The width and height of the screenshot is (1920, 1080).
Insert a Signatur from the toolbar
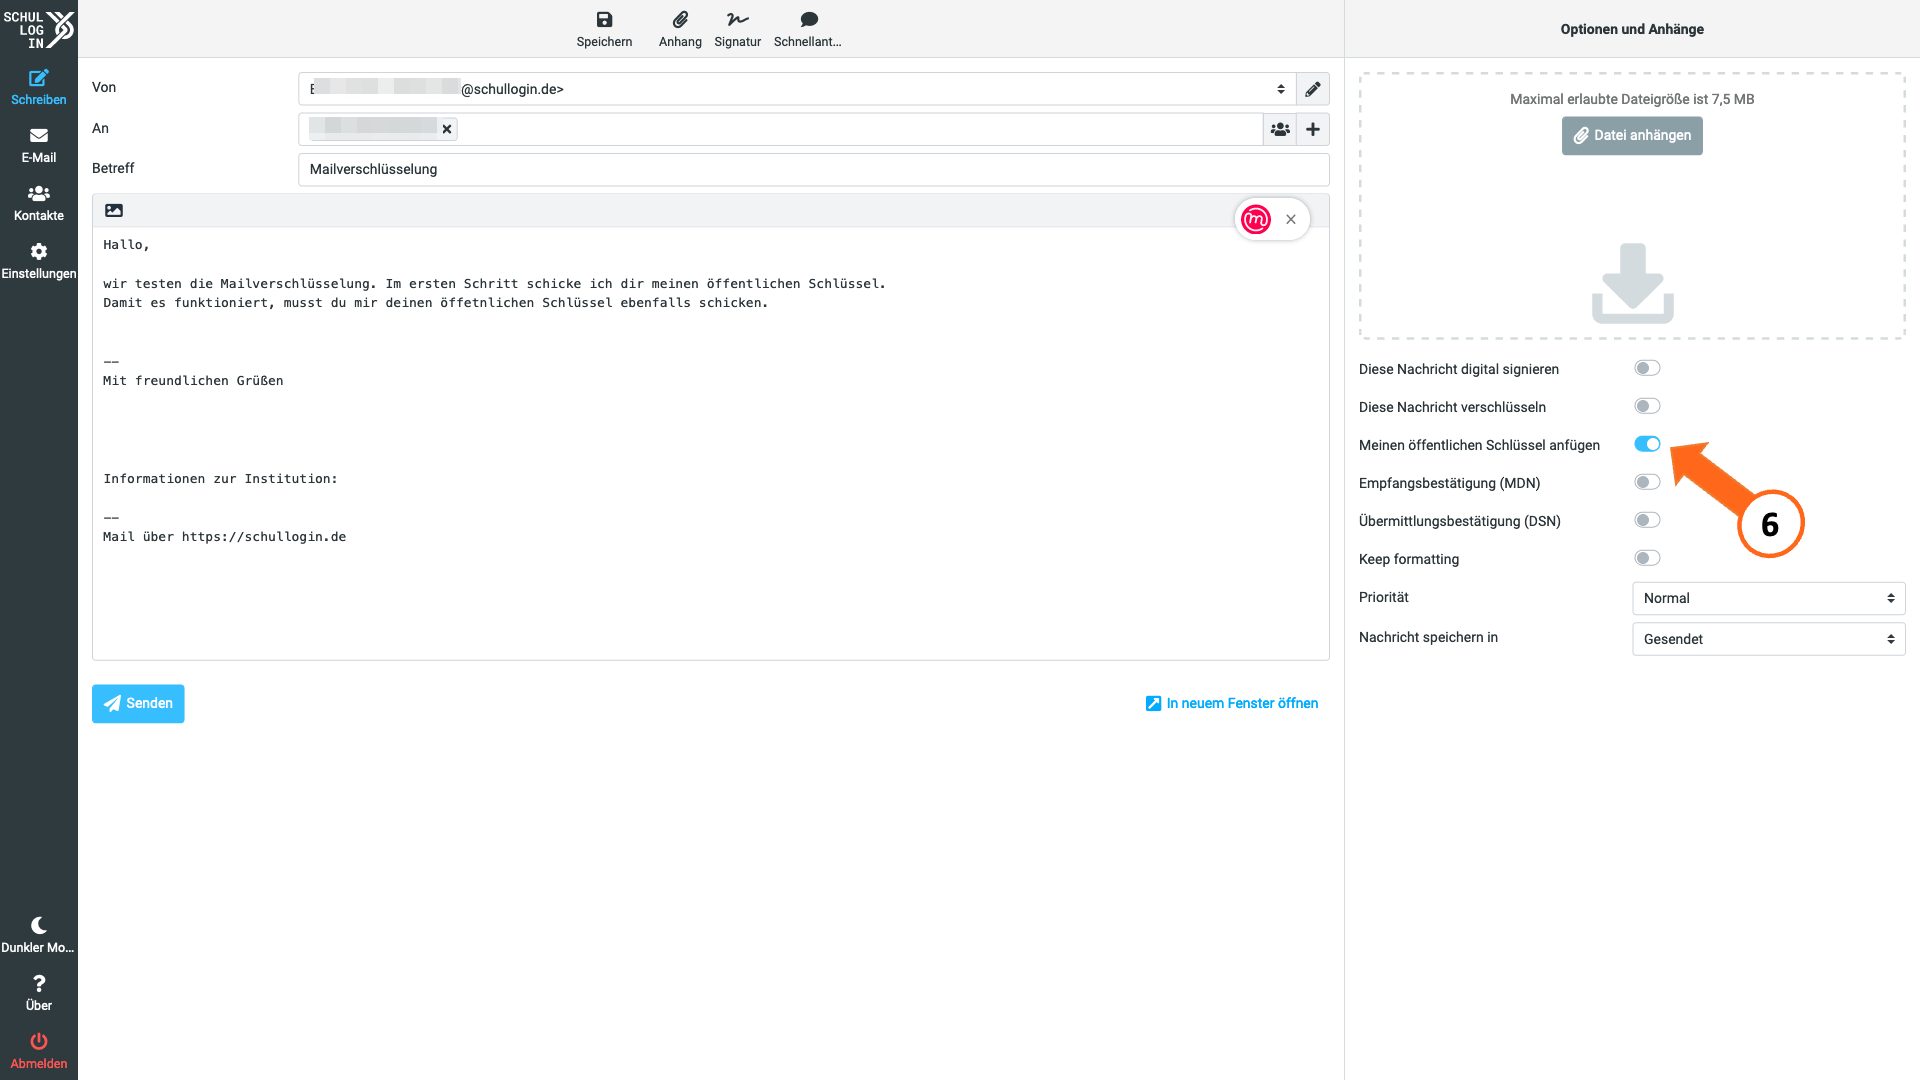tap(738, 29)
